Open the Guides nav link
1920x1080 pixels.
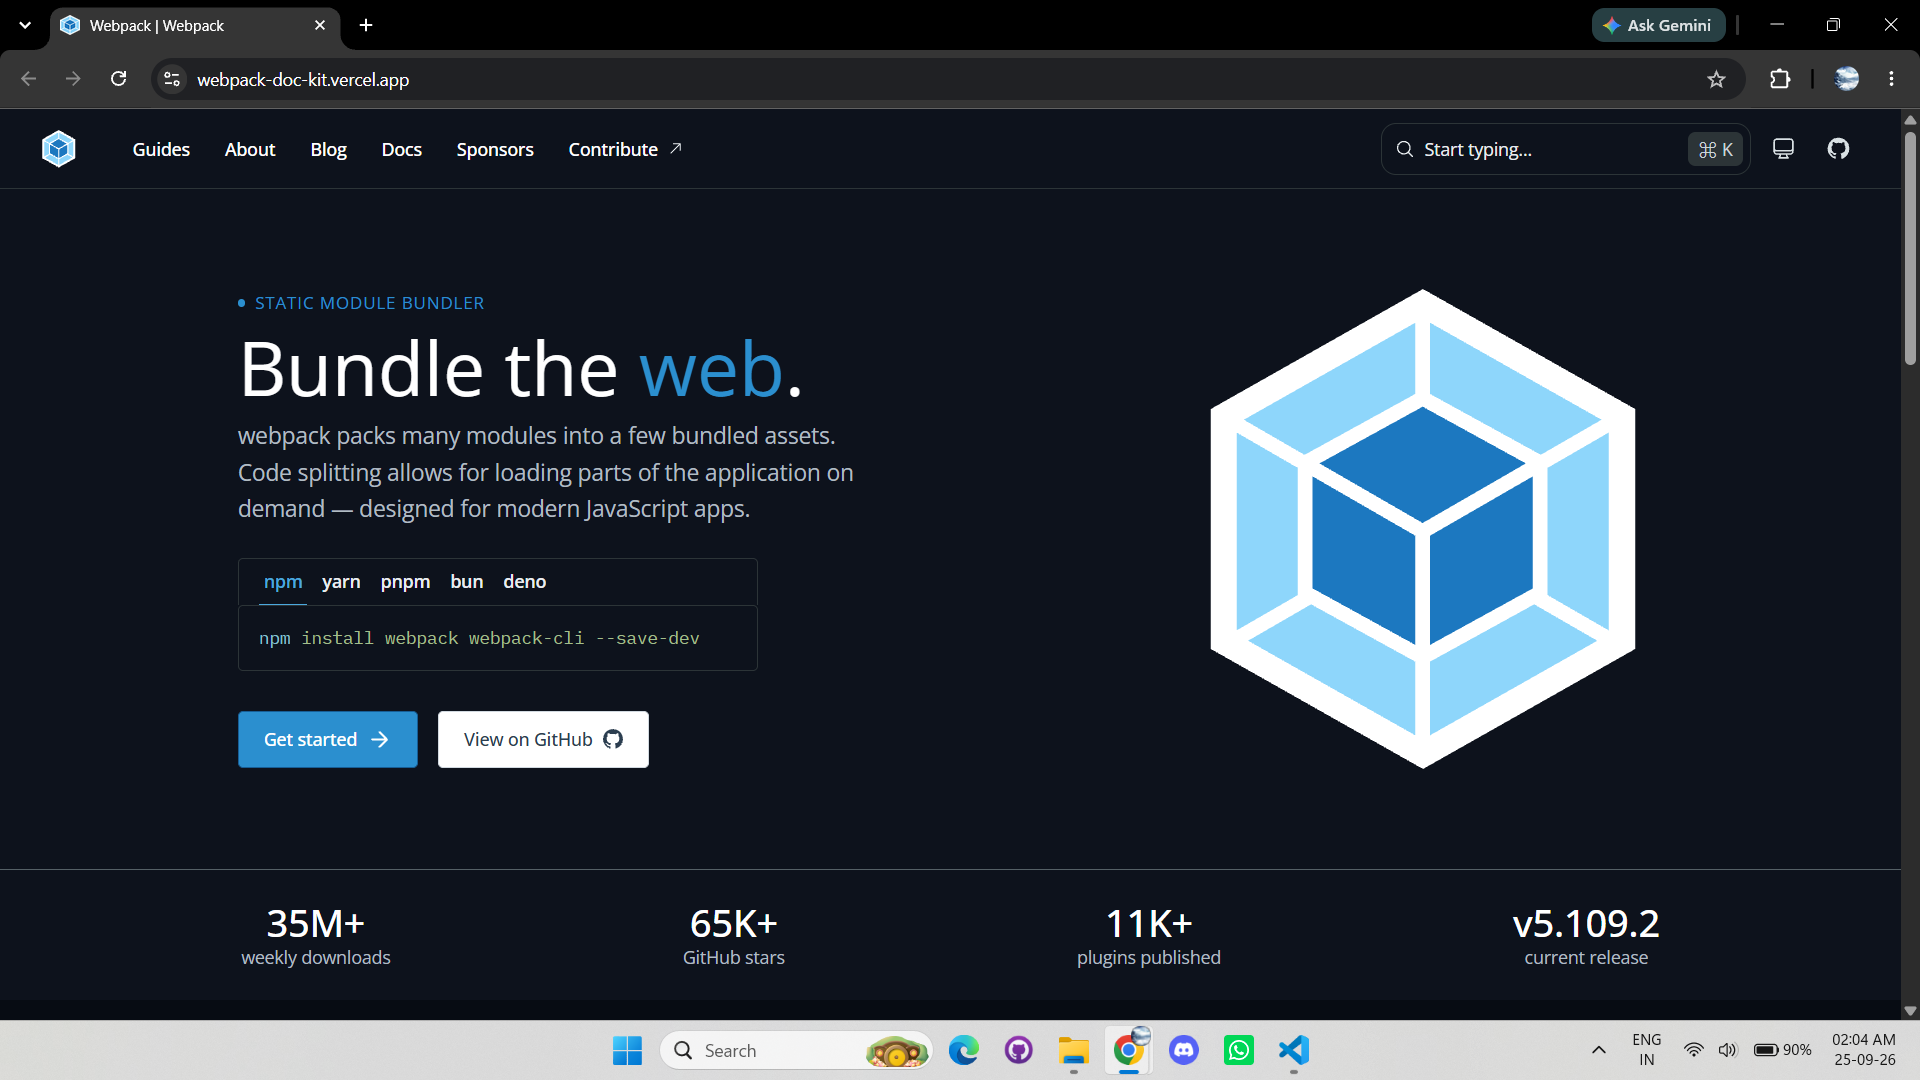point(161,149)
